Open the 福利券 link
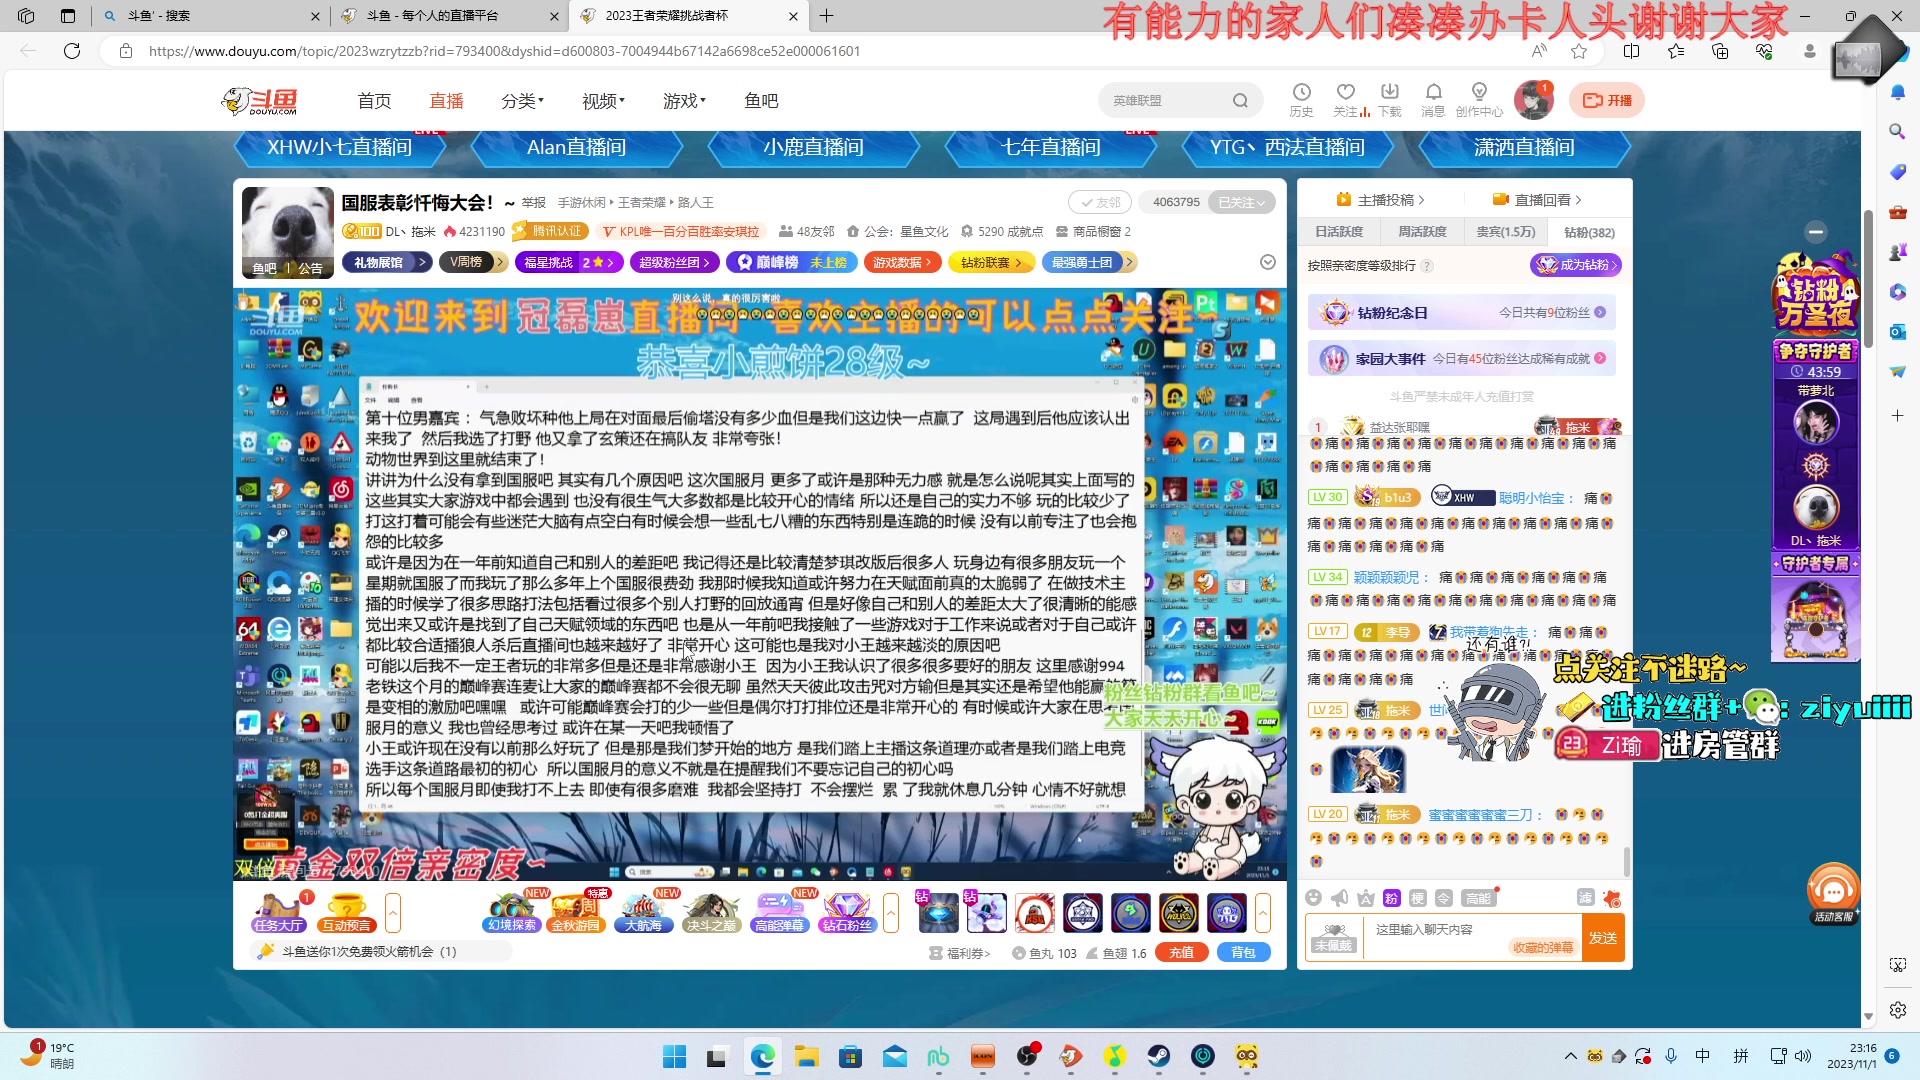The image size is (1920, 1080). point(960,953)
